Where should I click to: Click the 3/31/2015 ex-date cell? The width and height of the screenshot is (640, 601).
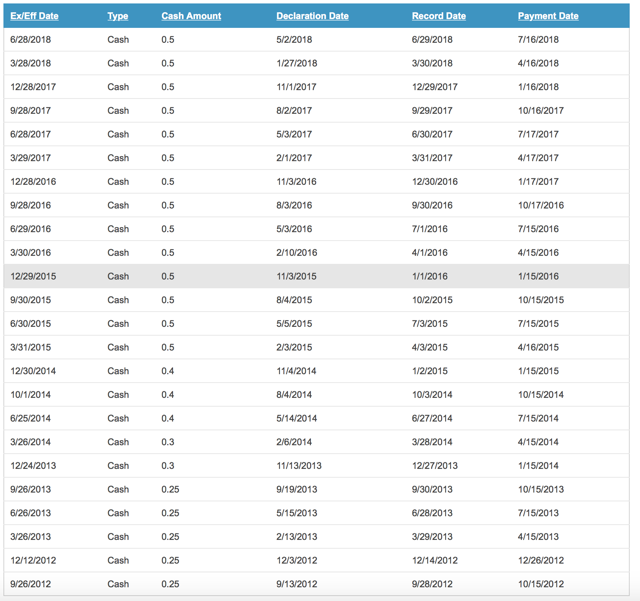pyautogui.click(x=31, y=347)
